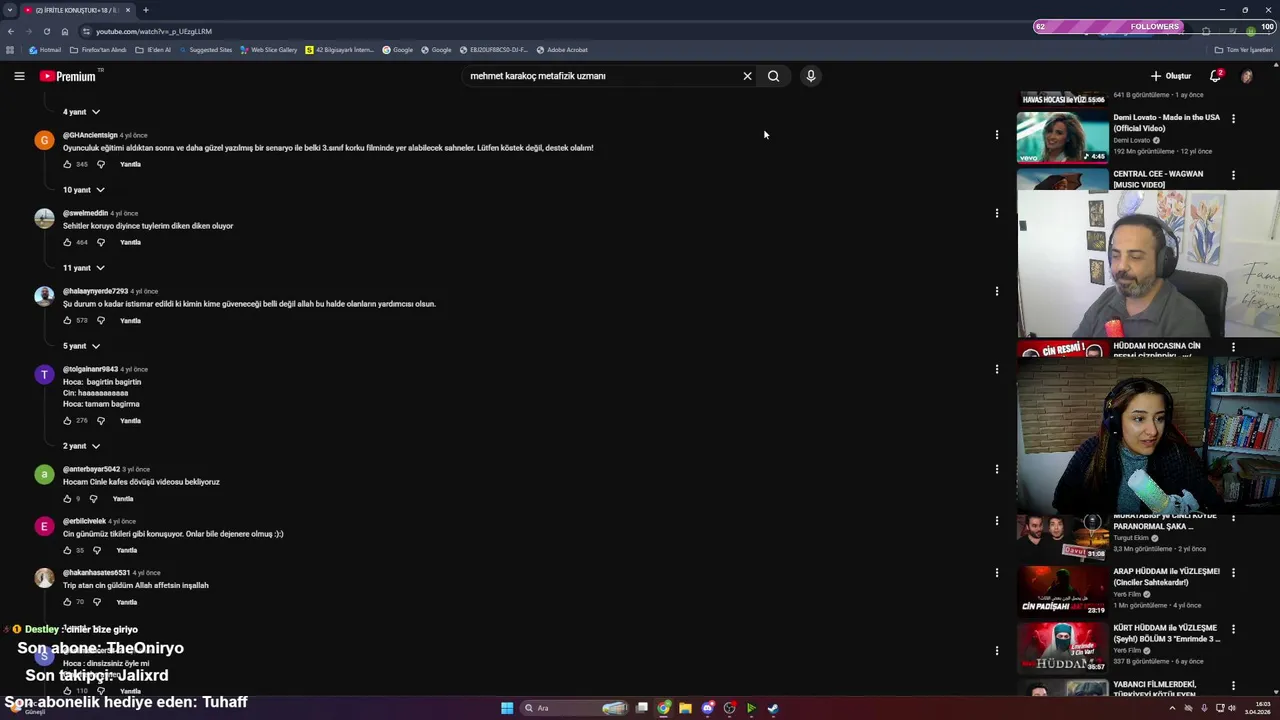Open Hotmail bookmark
This screenshot has width=1280, height=720.
45,50
